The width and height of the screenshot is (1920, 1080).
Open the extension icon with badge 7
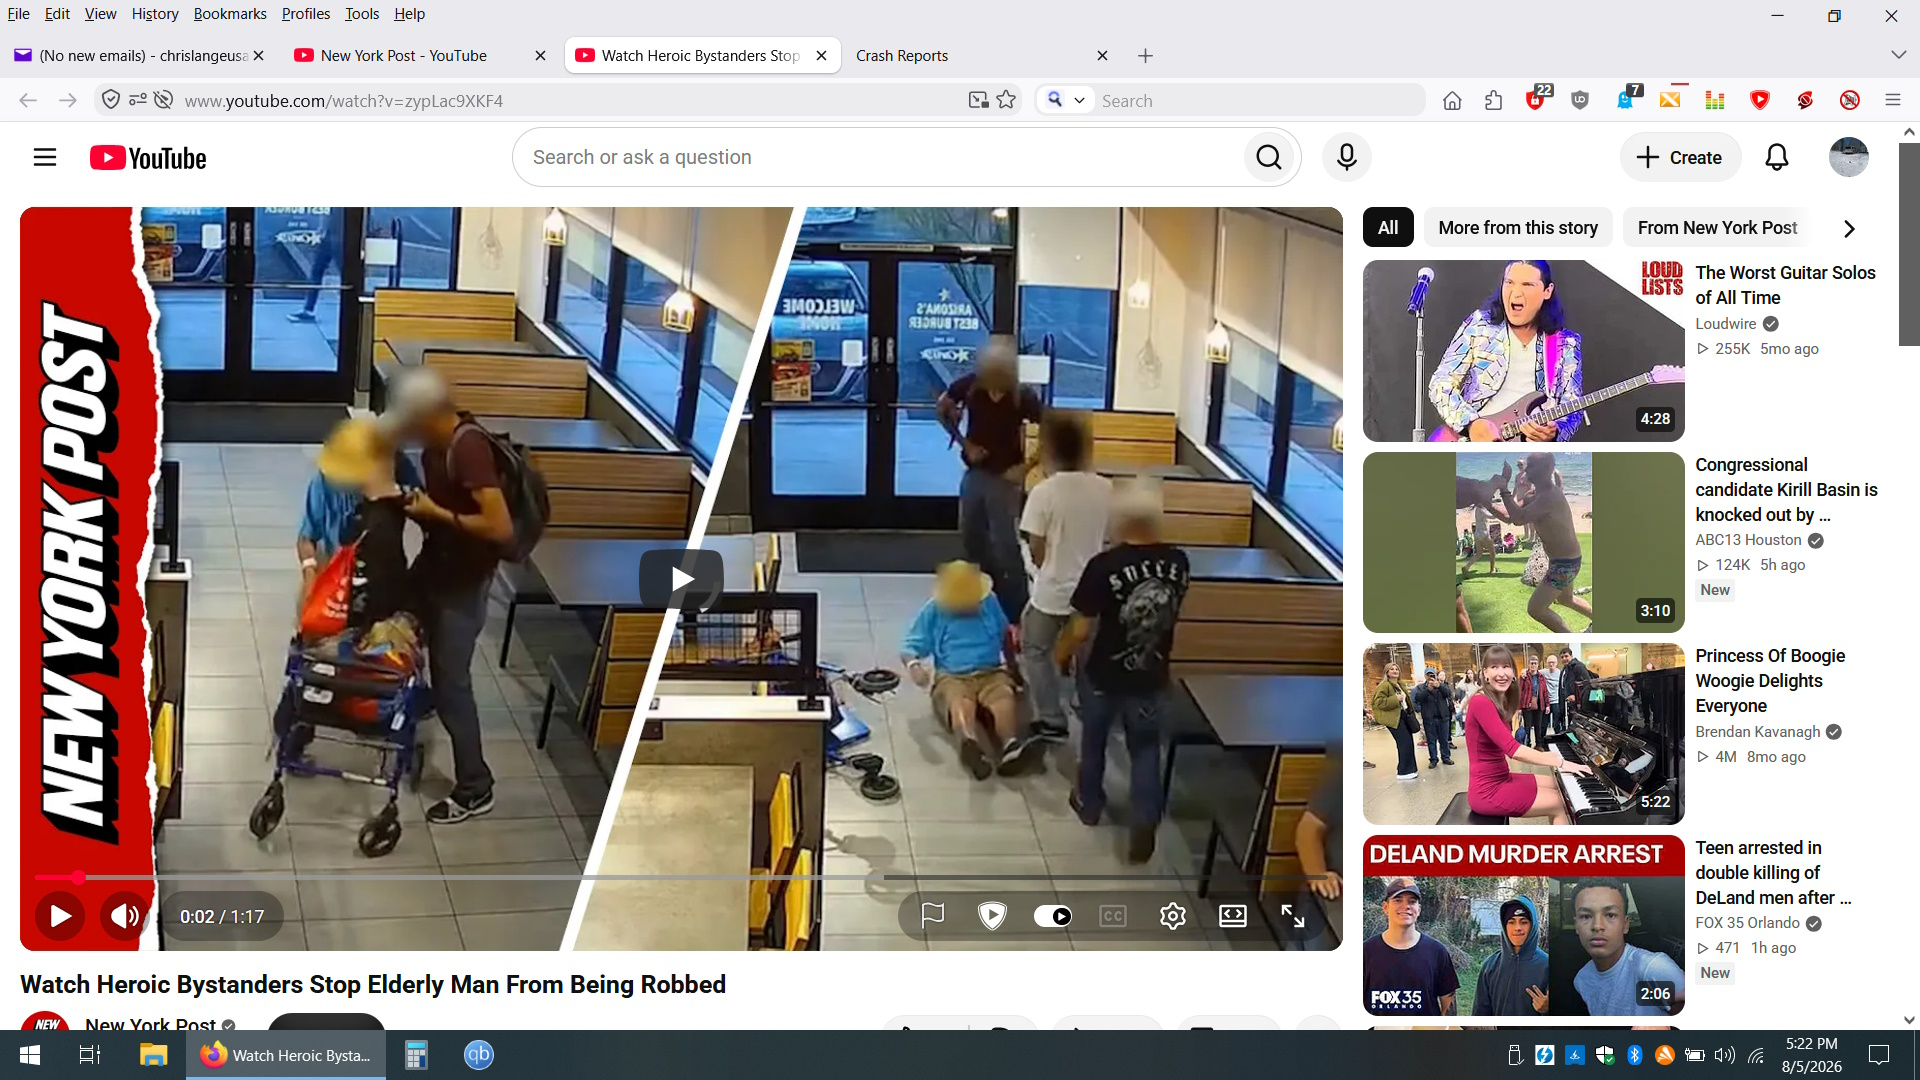click(1627, 99)
